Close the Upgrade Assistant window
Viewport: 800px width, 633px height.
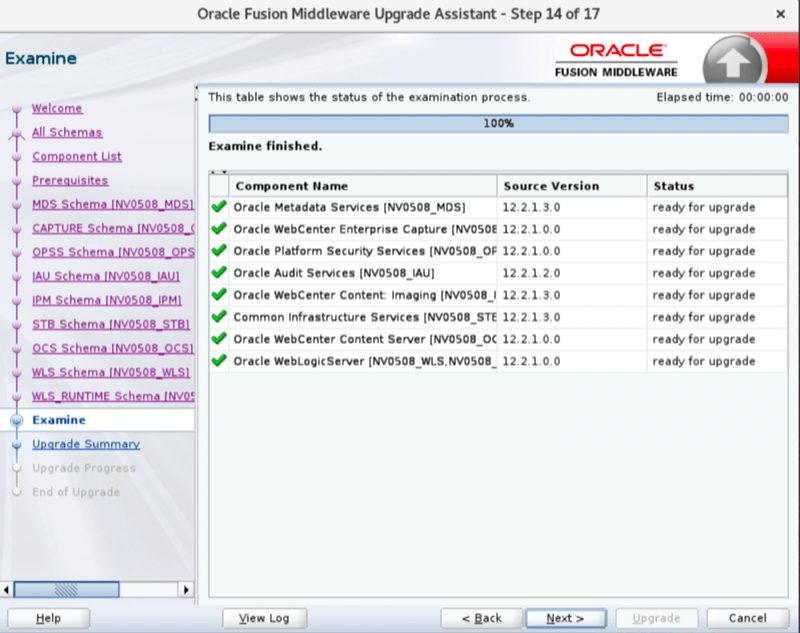[780, 14]
